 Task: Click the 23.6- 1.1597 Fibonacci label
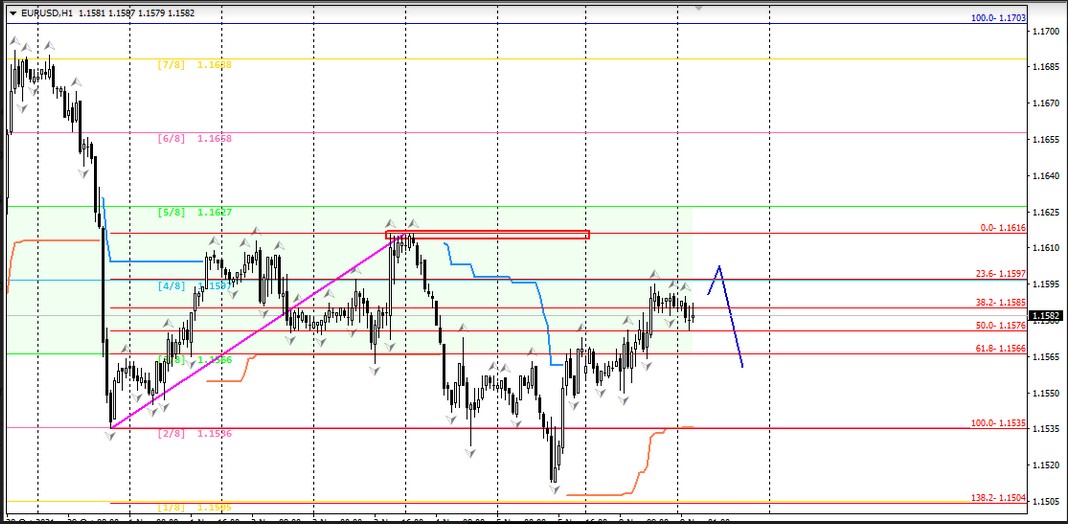[x=1000, y=274]
